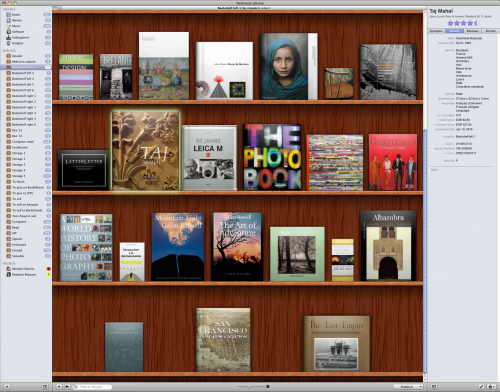
Task: Select the 50 Jahre Leica M book cover
Action: 210,158
